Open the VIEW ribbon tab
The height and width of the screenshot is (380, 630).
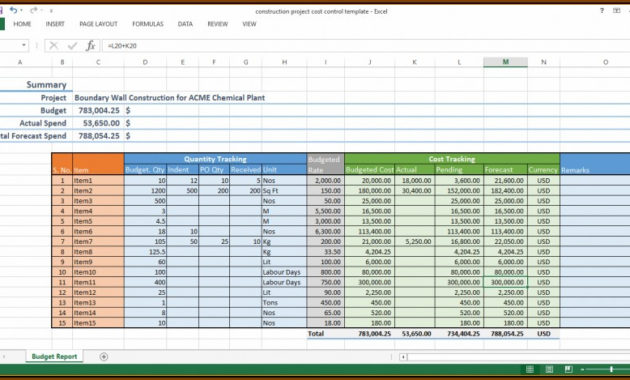click(249, 24)
